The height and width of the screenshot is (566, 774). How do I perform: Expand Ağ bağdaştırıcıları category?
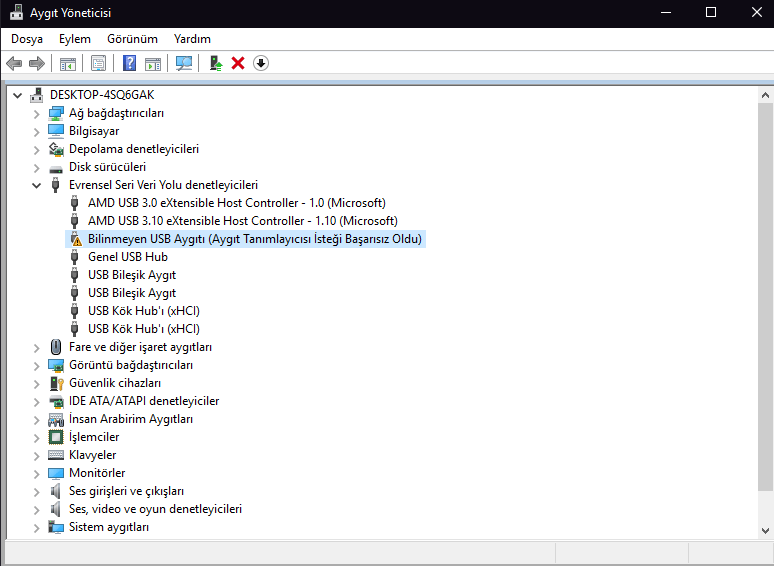coord(36,114)
